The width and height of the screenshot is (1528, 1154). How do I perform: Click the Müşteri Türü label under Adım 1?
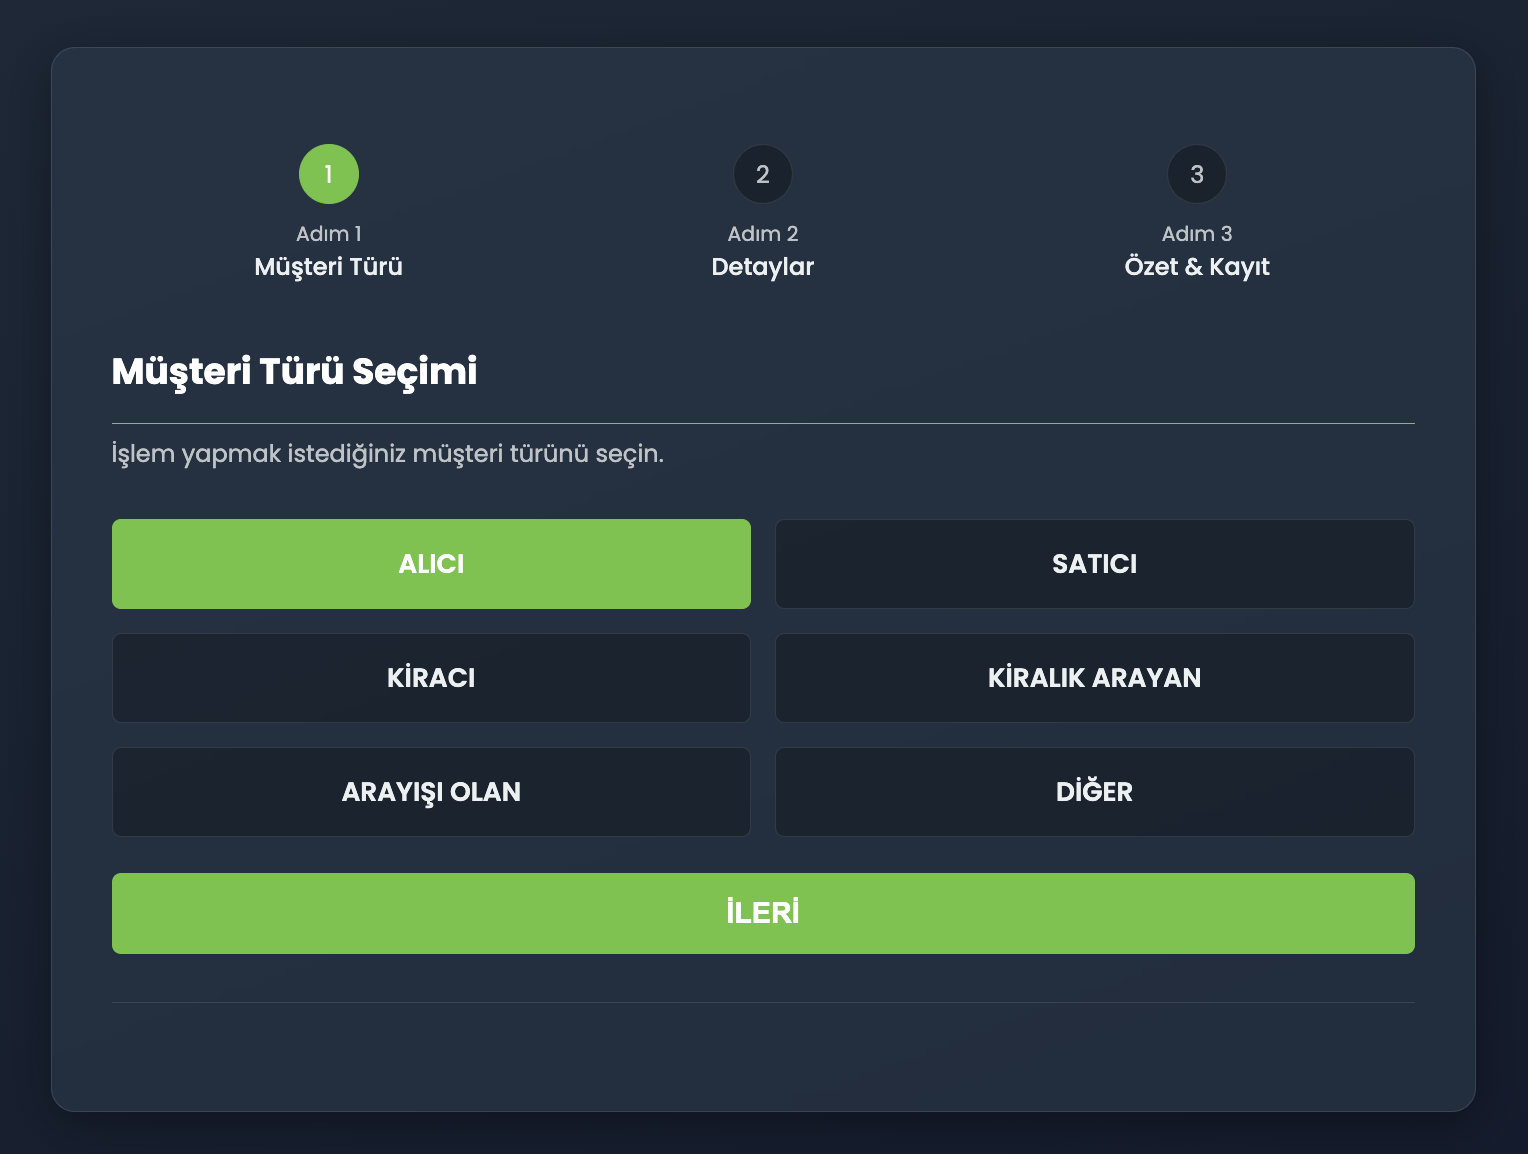pos(328,267)
